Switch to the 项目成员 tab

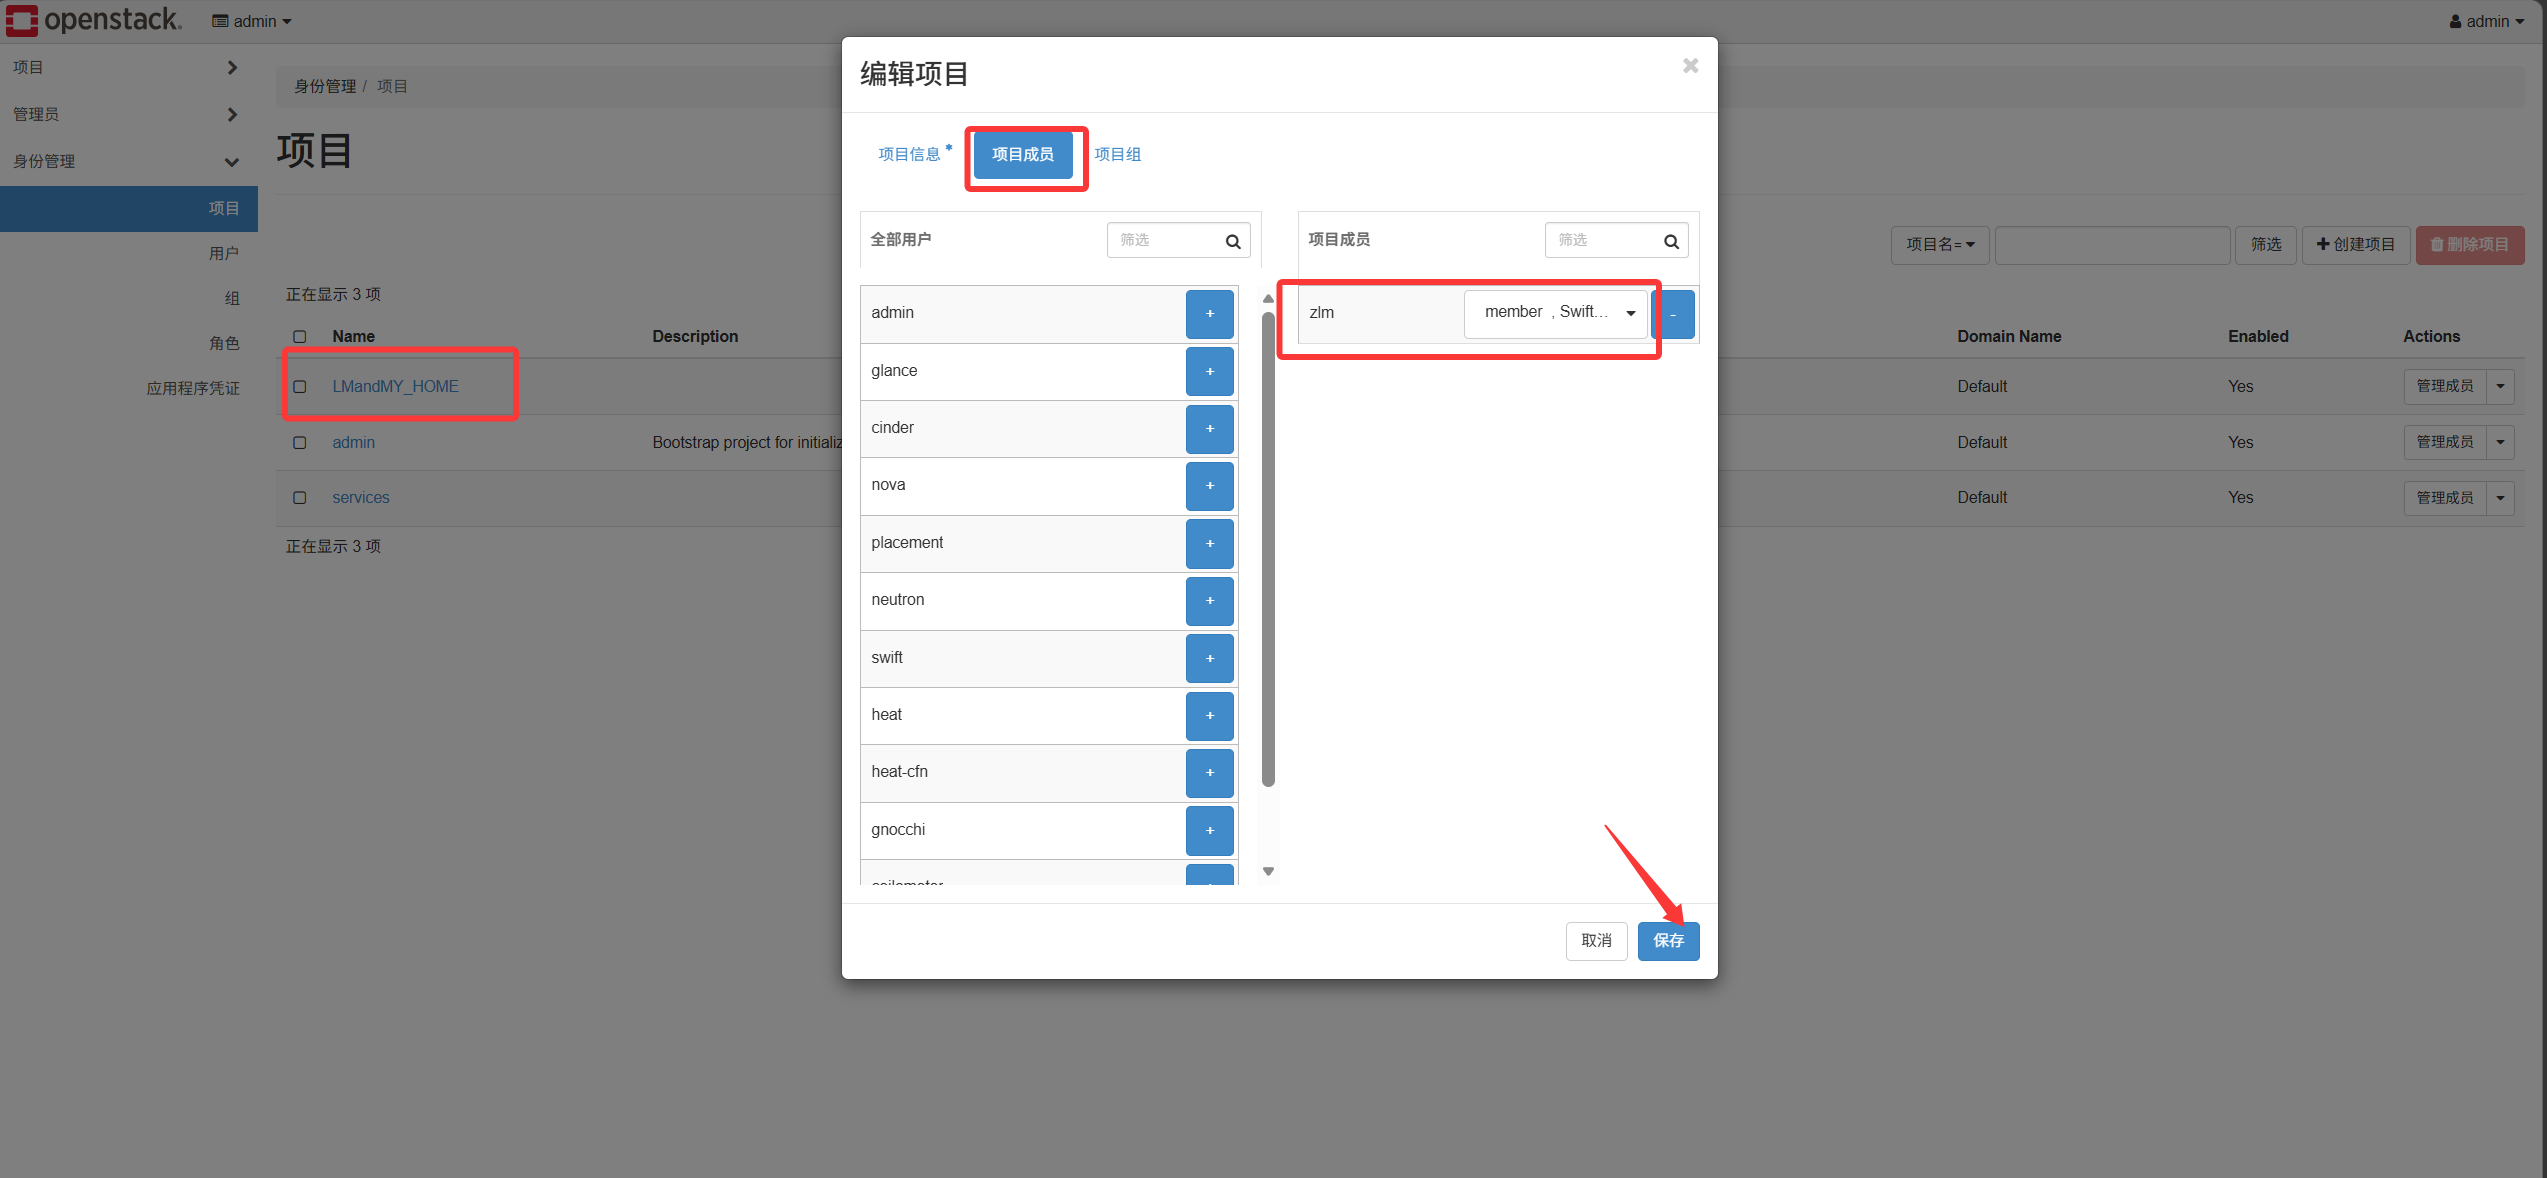coord(1023,155)
